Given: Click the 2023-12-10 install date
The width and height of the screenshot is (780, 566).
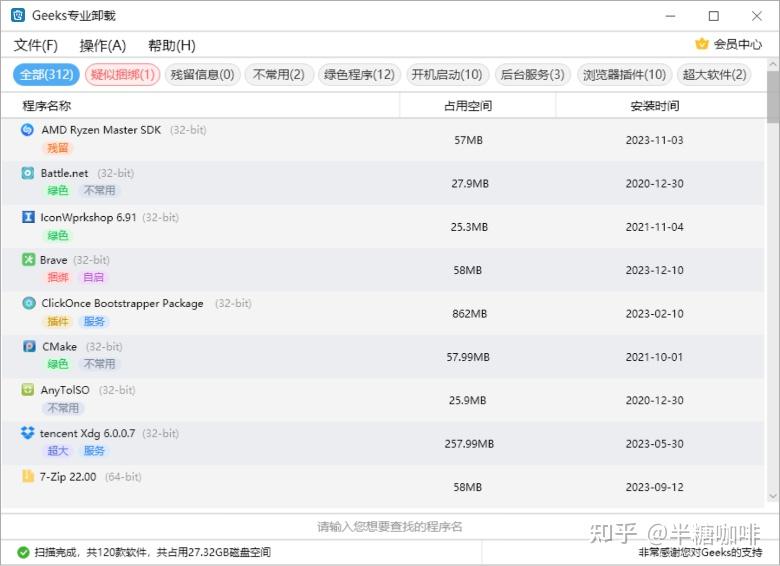Looking at the screenshot, I should [655, 270].
